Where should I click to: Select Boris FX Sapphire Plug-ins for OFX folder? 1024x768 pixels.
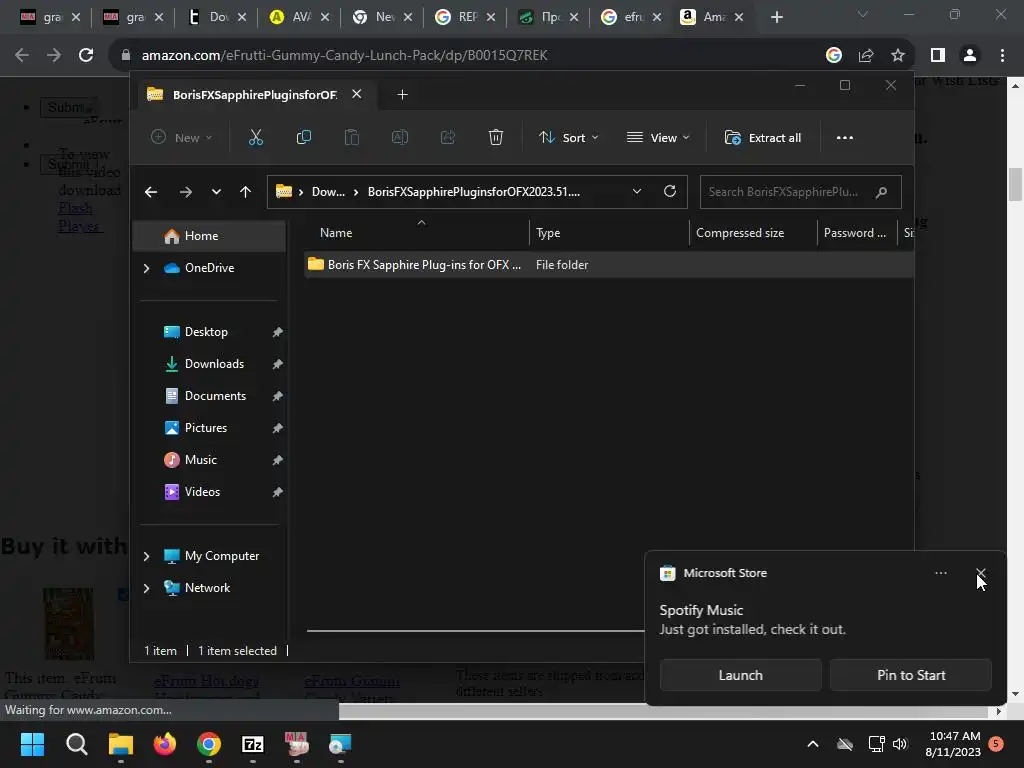609,264
